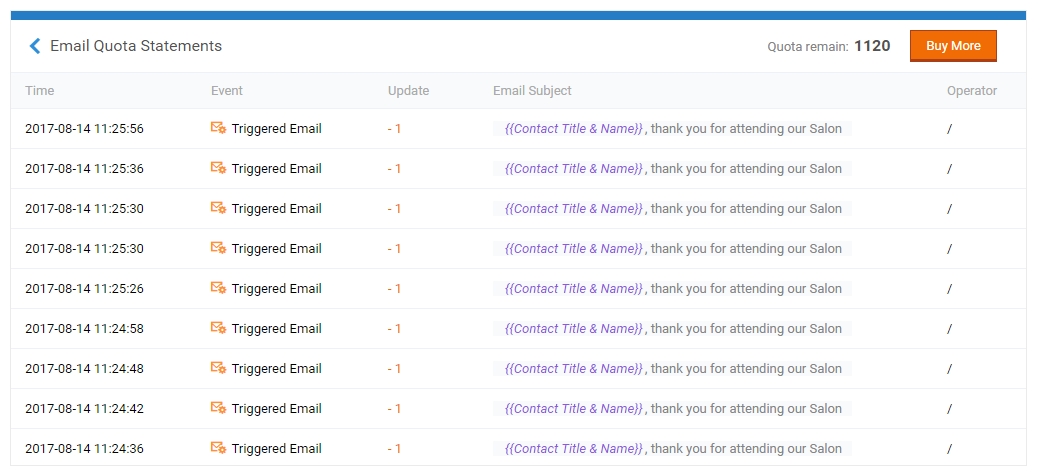1037x476 pixels.
Task: Click Triggered Email icon for 11:25:36 entry
Action: 218,168
